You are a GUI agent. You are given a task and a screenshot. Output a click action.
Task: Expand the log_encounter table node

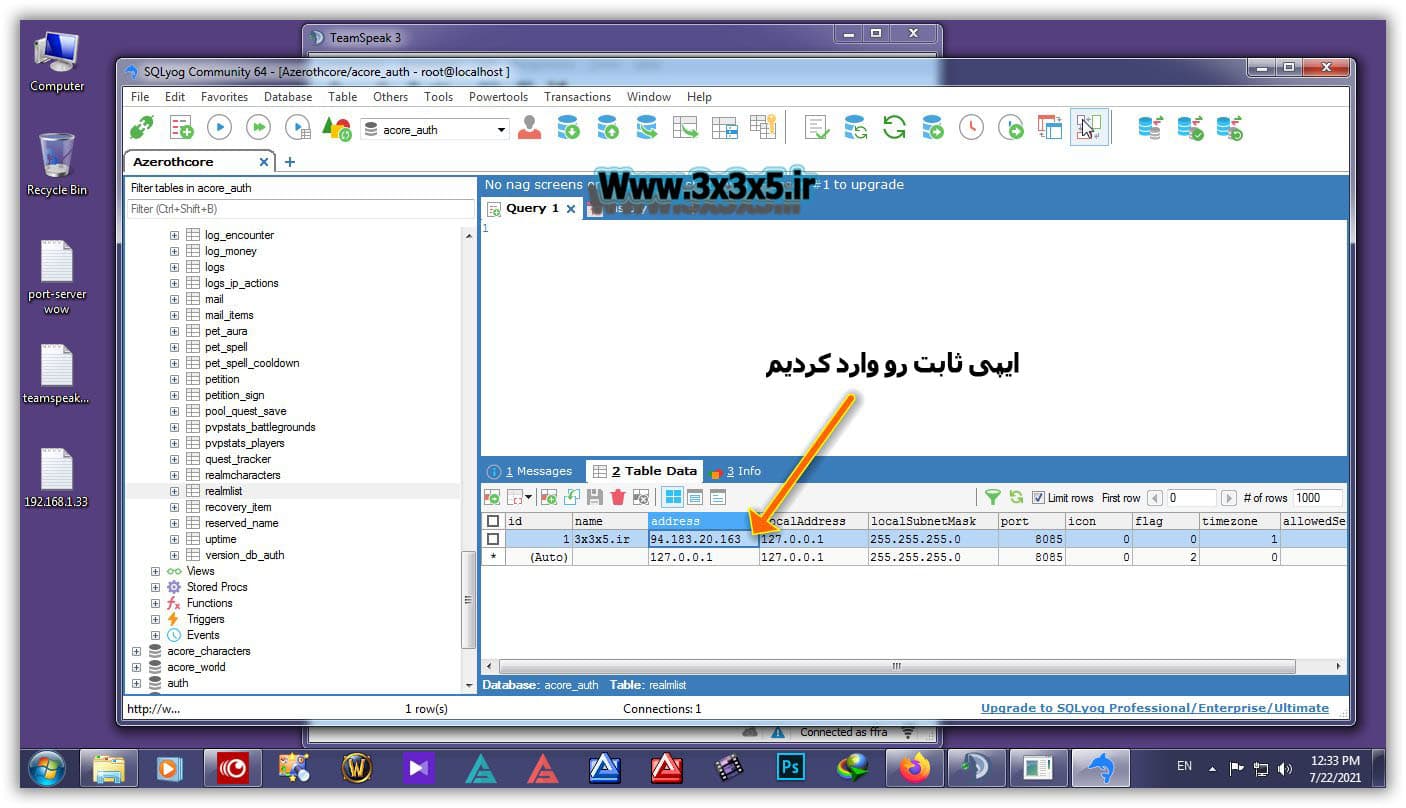pos(174,235)
